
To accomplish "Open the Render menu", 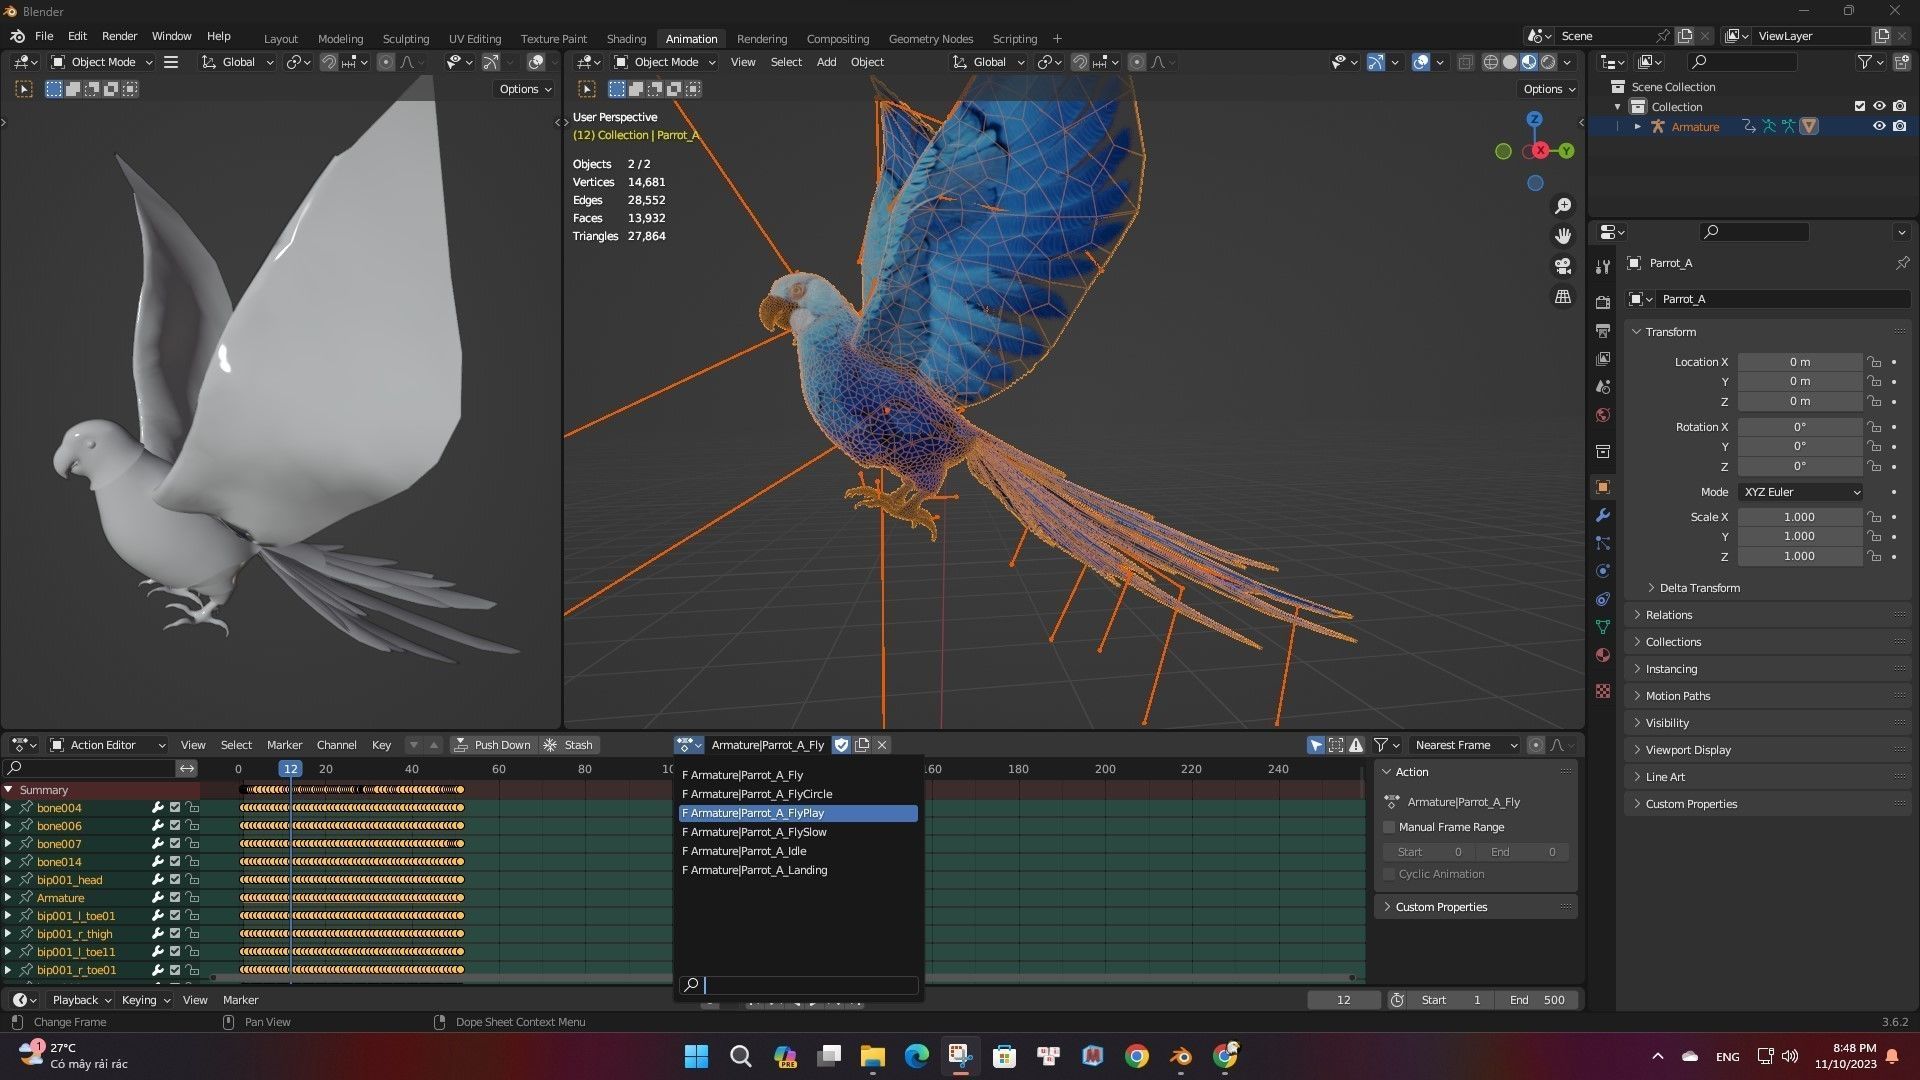I will (x=119, y=36).
